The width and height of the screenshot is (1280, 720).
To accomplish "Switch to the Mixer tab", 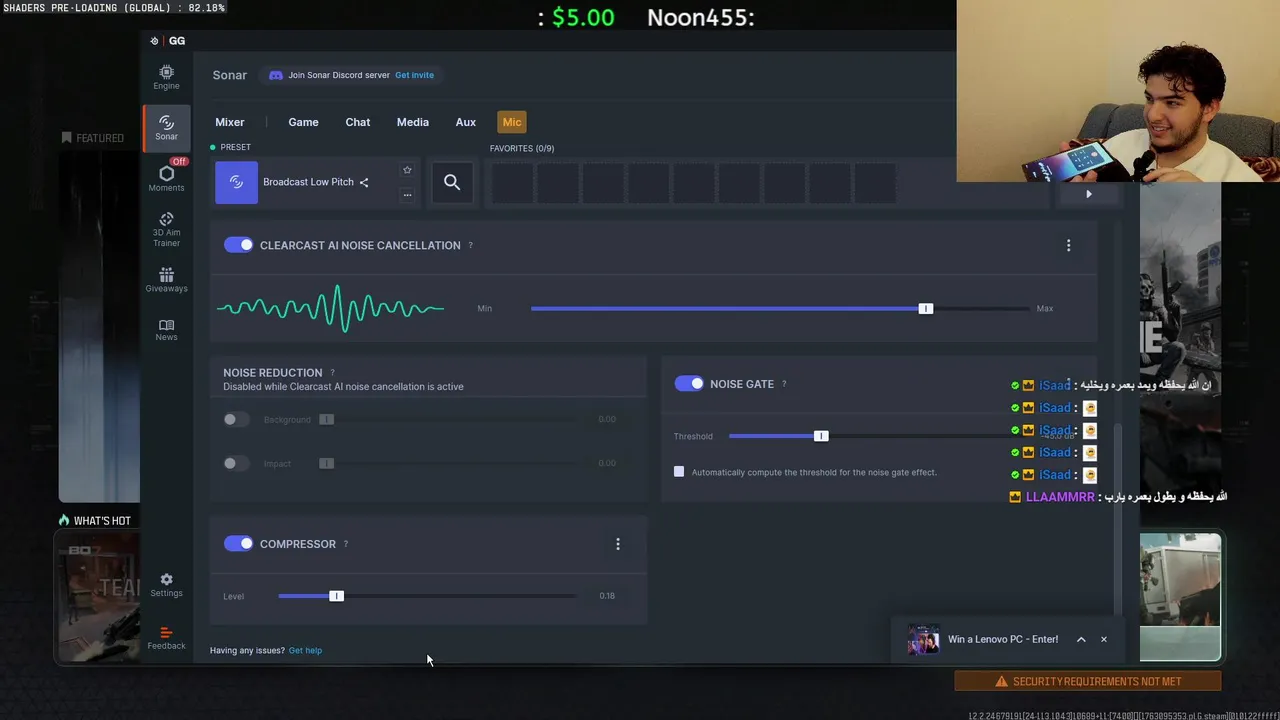I will pyautogui.click(x=230, y=122).
